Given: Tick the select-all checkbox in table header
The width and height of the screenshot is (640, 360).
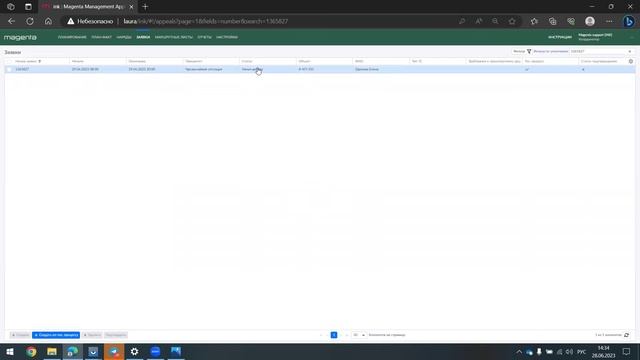Looking at the screenshot, I should (x=9, y=61).
